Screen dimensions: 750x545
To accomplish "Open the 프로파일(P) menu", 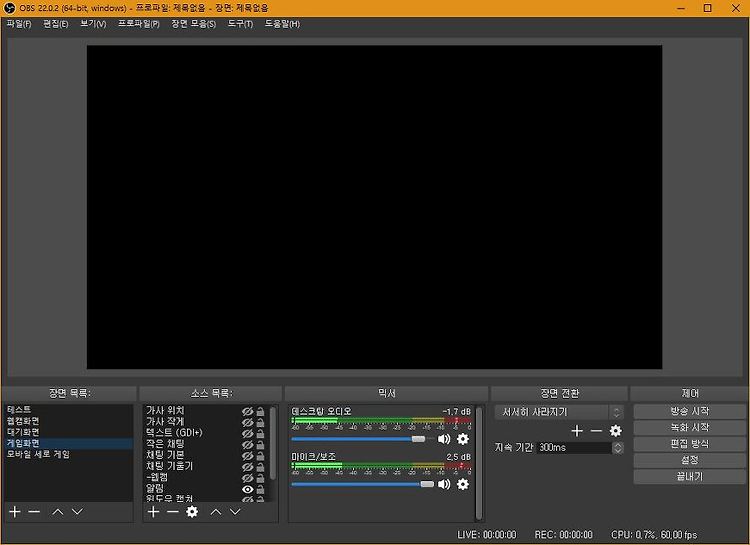I will 139,23.
